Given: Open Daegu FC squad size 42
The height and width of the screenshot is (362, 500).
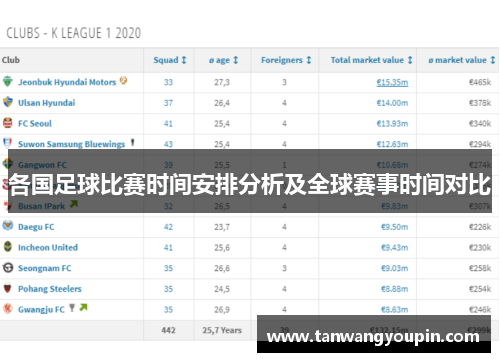Looking at the screenshot, I should pos(168,227).
